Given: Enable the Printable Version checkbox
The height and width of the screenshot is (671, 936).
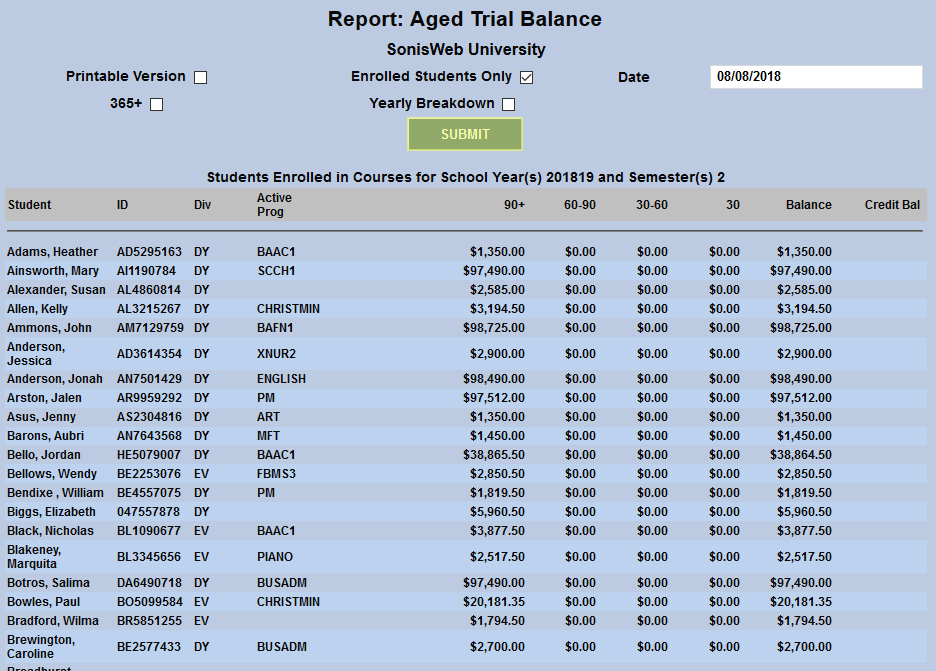Looking at the screenshot, I should tap(199, 76).
